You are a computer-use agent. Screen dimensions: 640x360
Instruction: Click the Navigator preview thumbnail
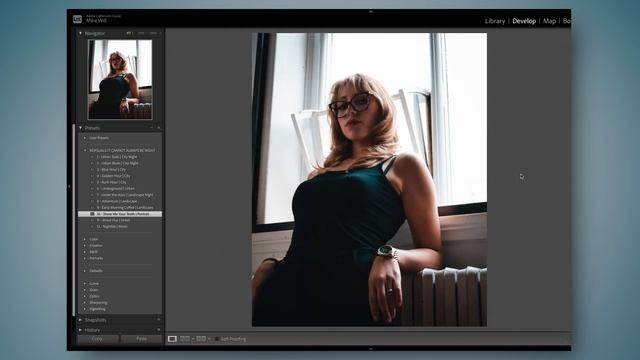tap(120, 79)
